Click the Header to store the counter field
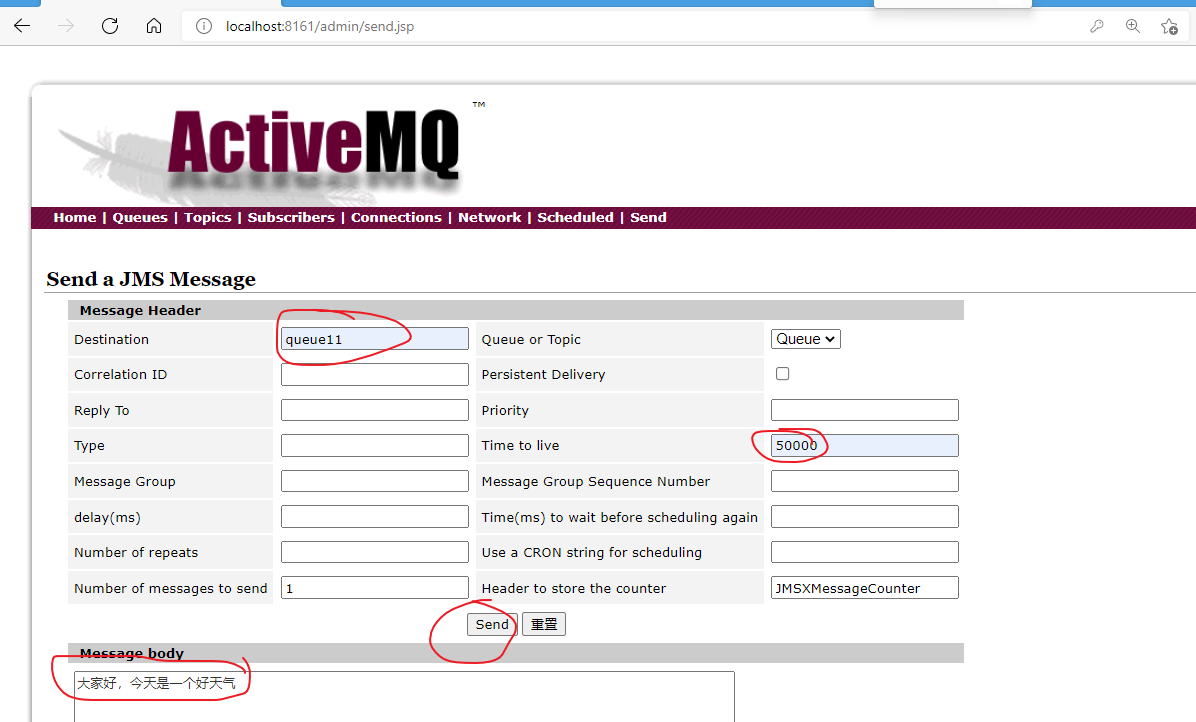1196x722 pixels. pyautogui.click(x=864, y=588)
